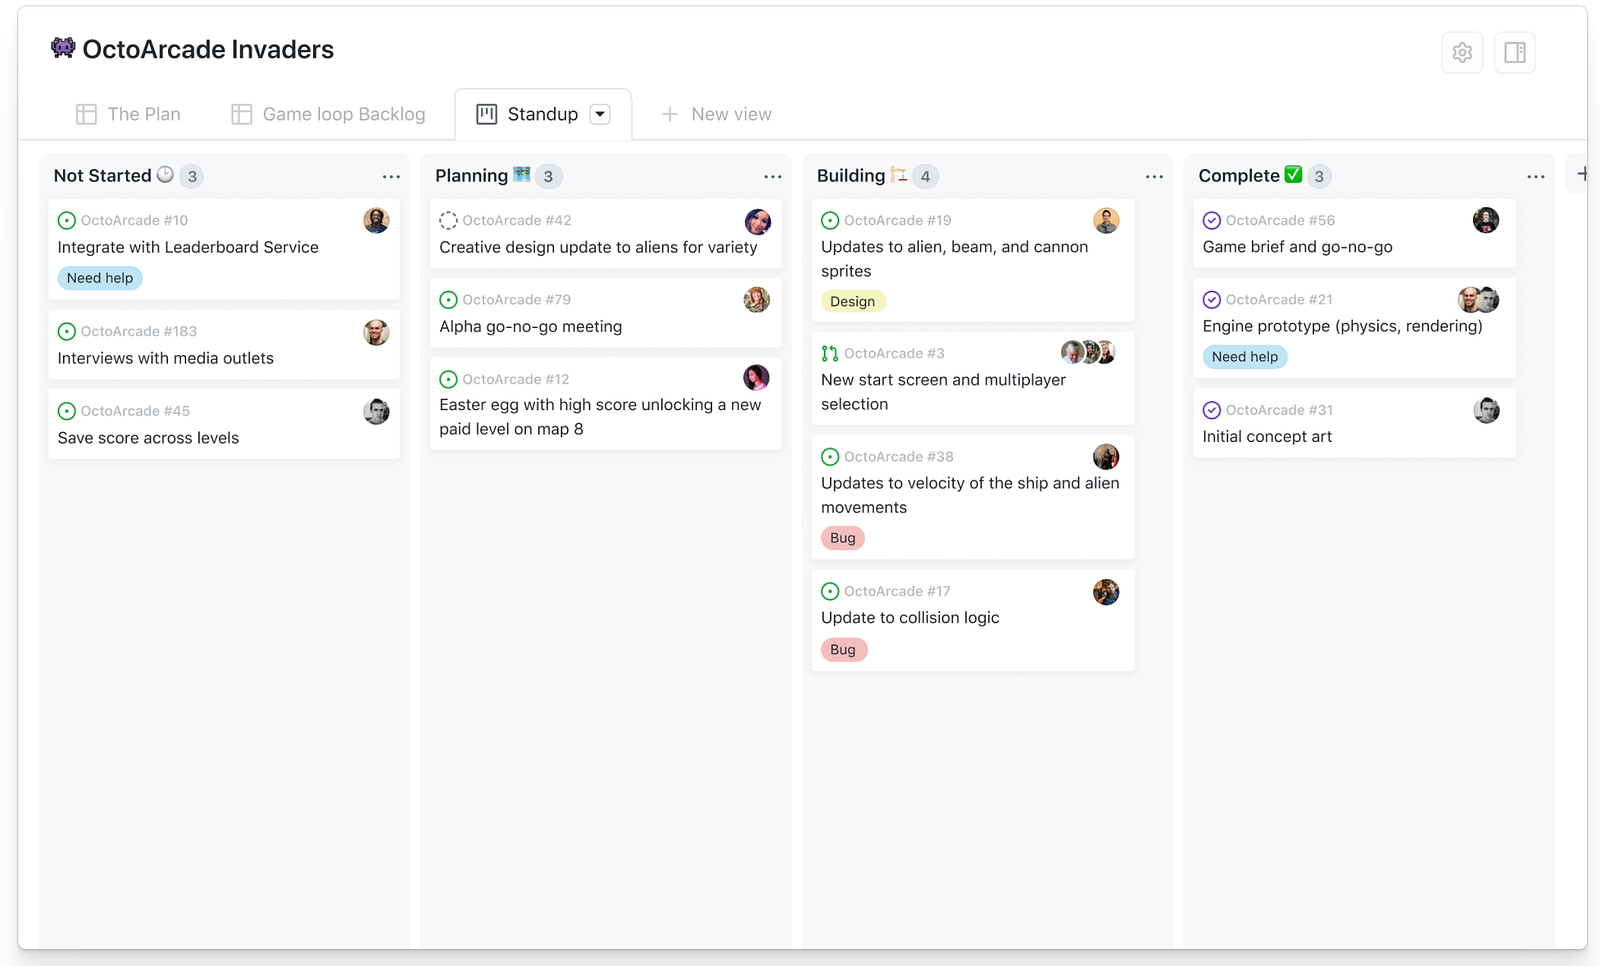Click the open issue status icon on OctoArcade #183
1600x966 pixels.
[67, 332]
